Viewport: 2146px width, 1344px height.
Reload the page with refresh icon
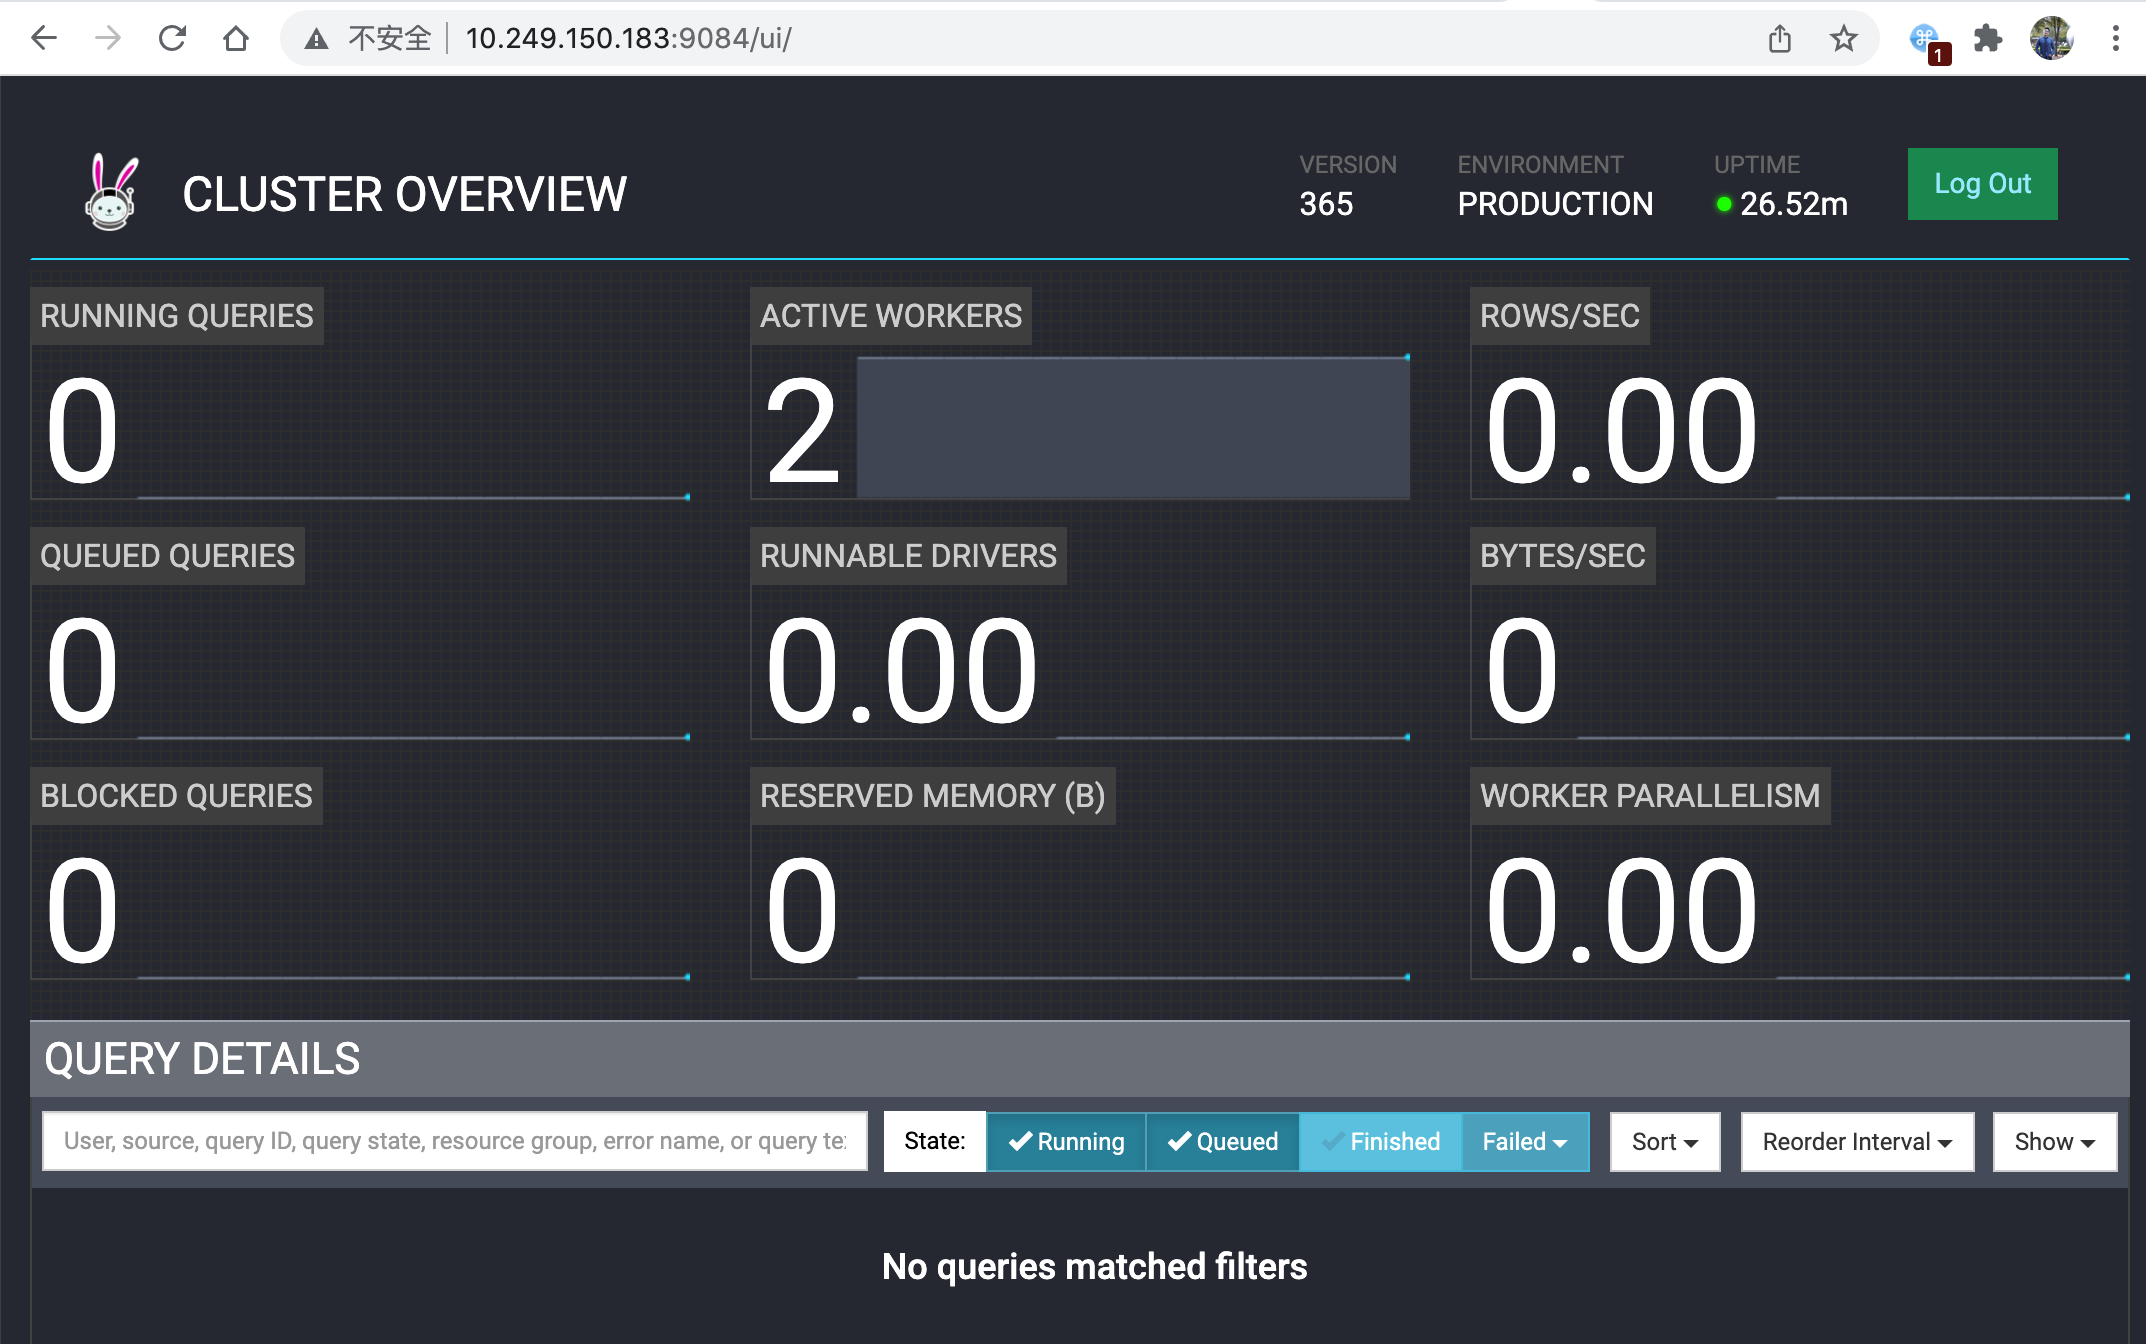[172, 39]
